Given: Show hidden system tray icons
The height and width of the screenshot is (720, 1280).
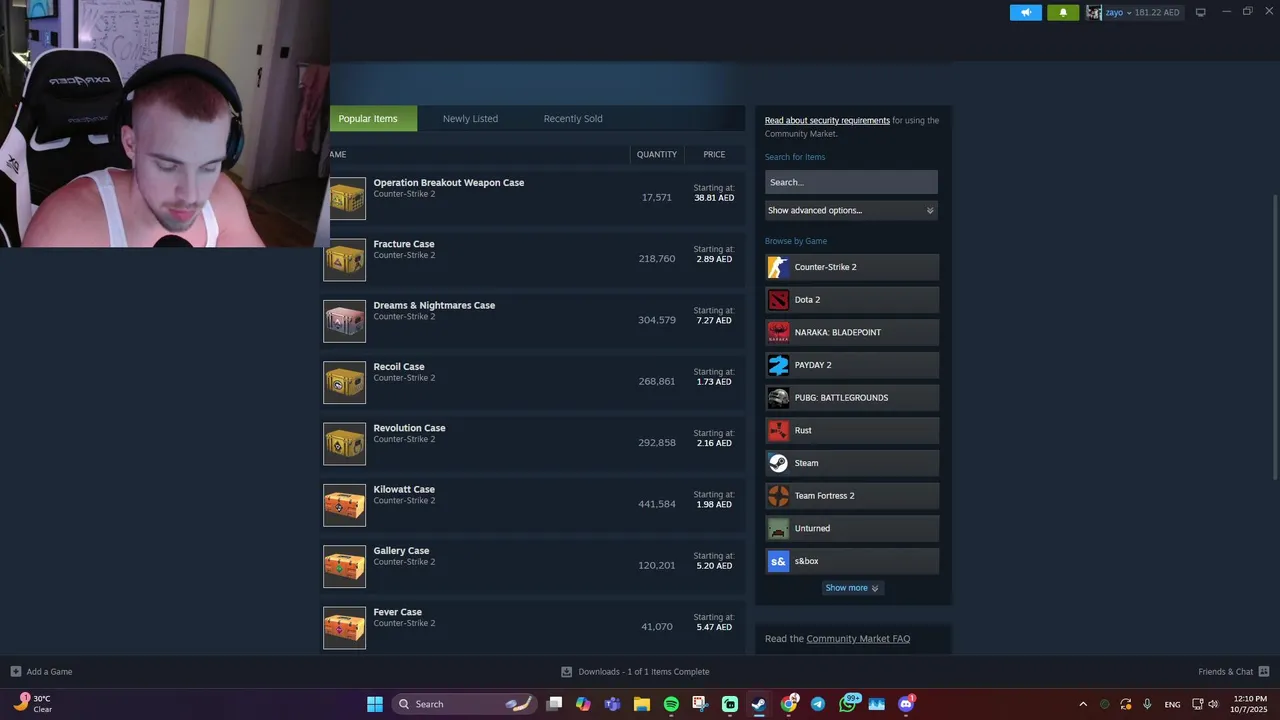Looking at the screenshot, I should [1083, 704].
